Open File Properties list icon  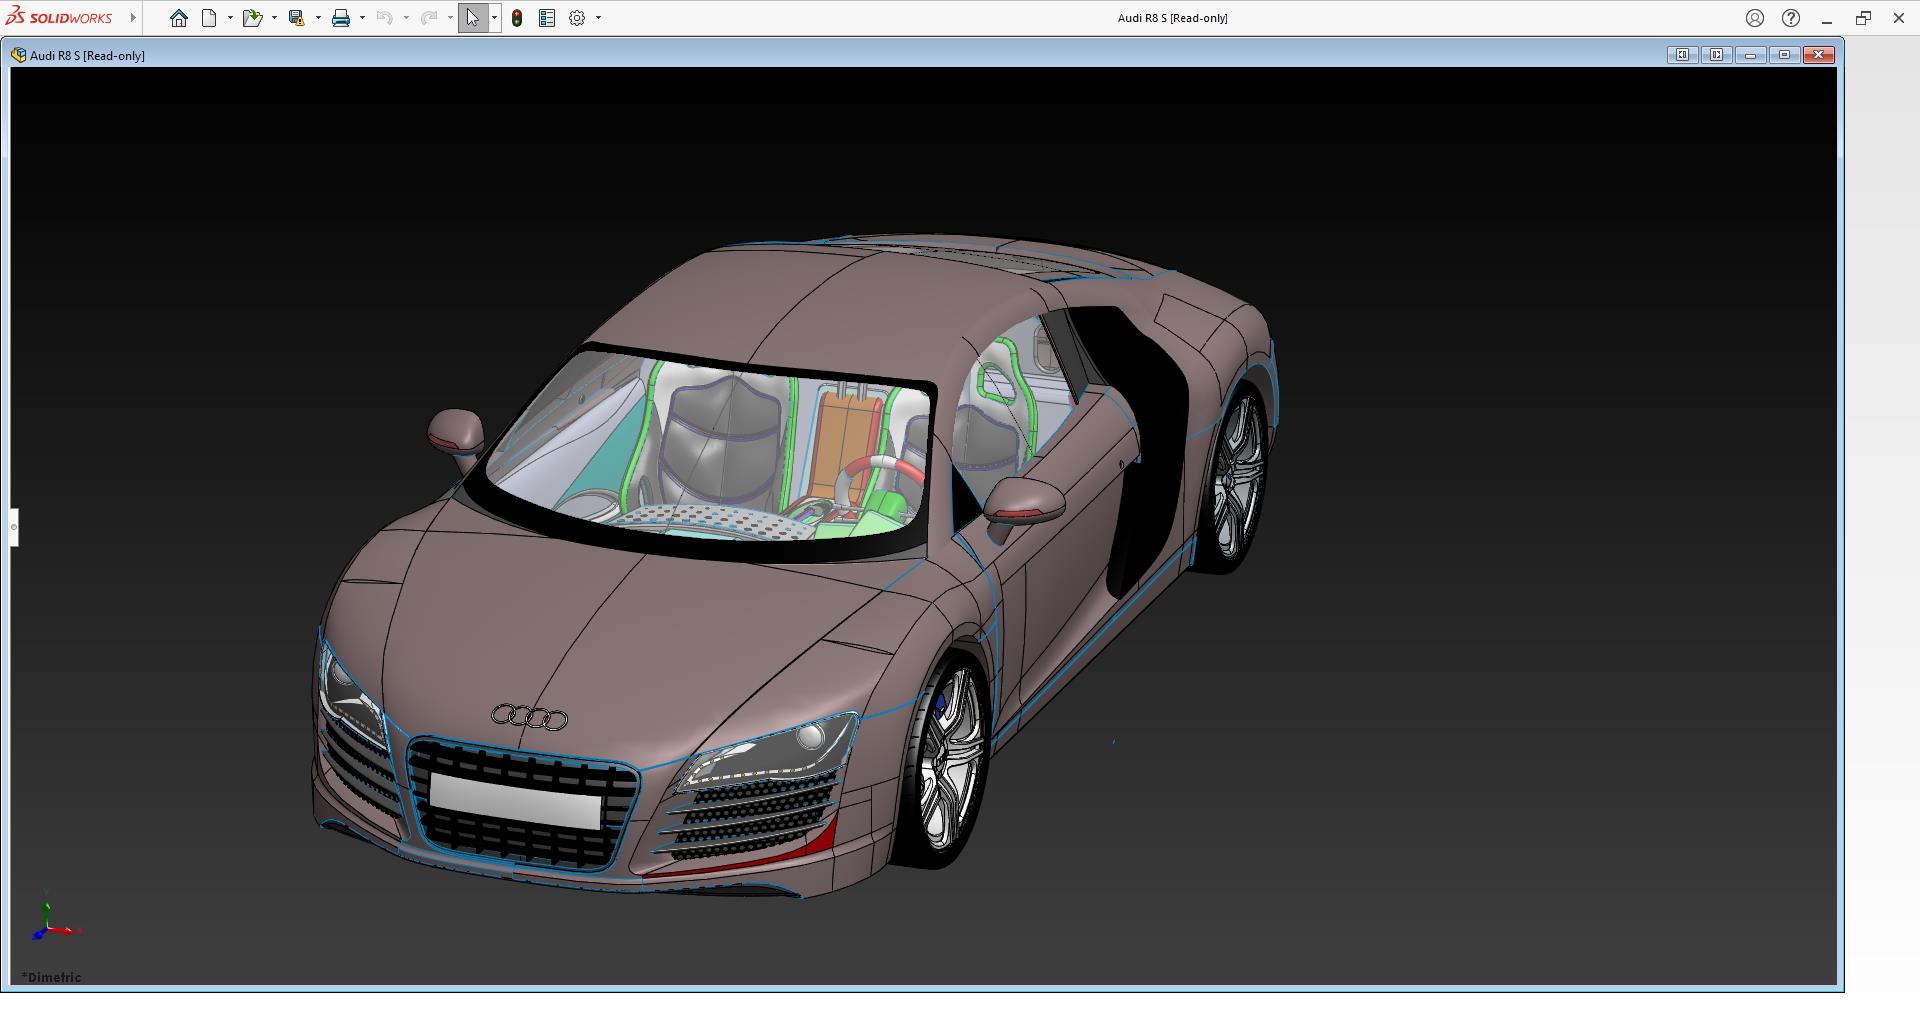pyautogui.click(x=547, y=18)
